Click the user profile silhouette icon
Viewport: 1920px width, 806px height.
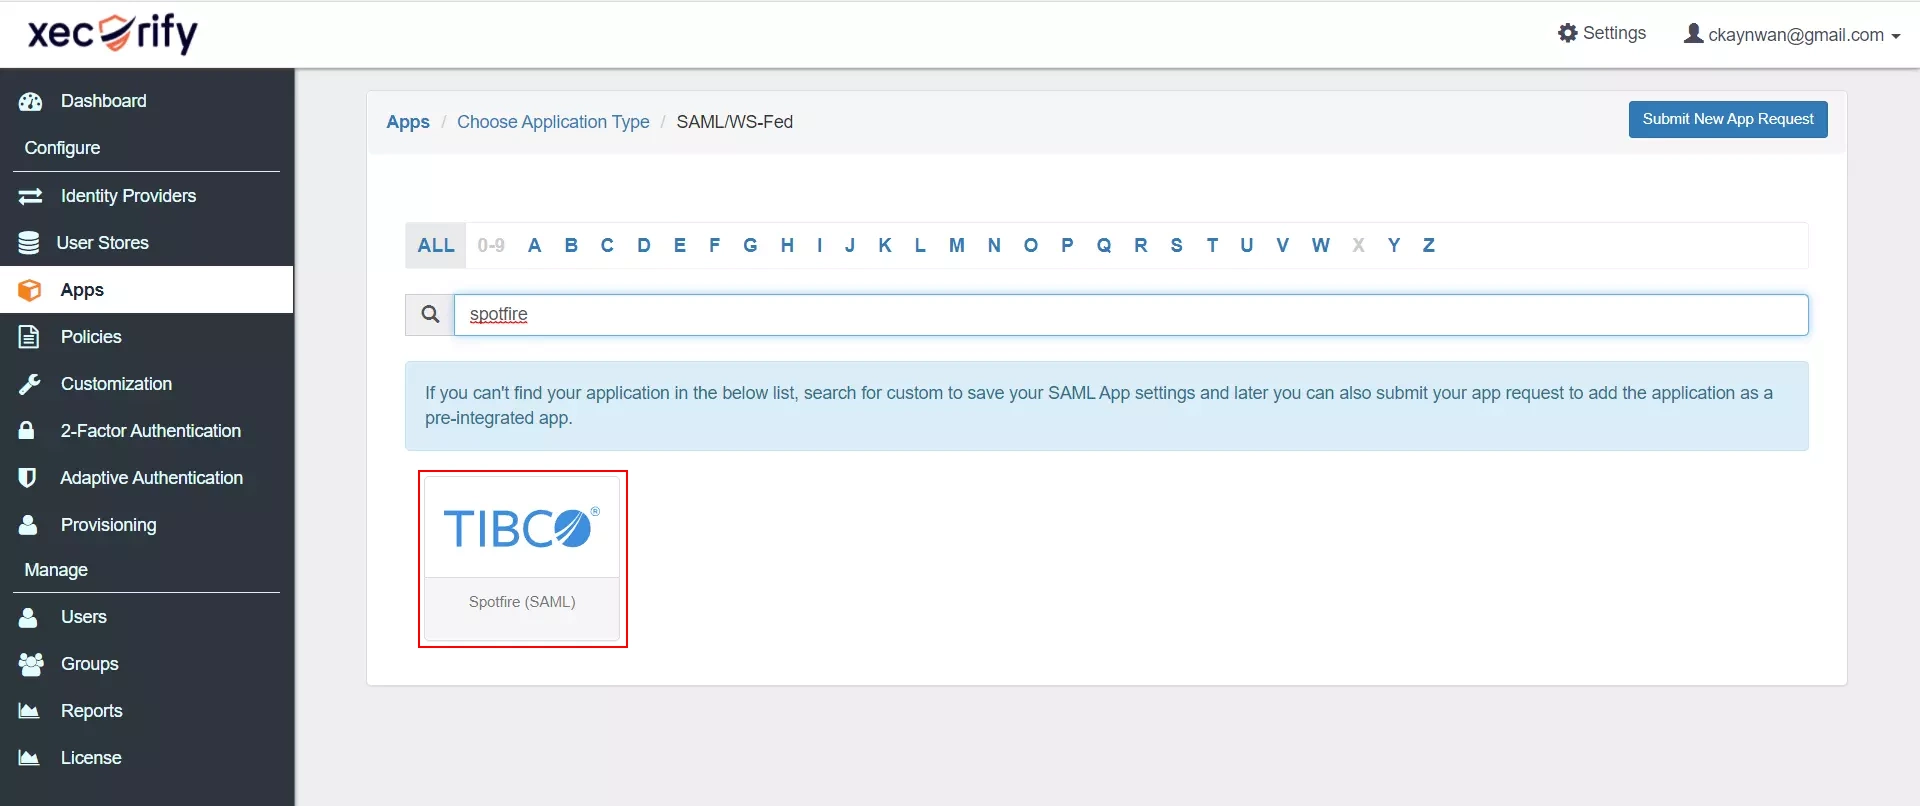pyautogui.click(x=1693, y=33)
